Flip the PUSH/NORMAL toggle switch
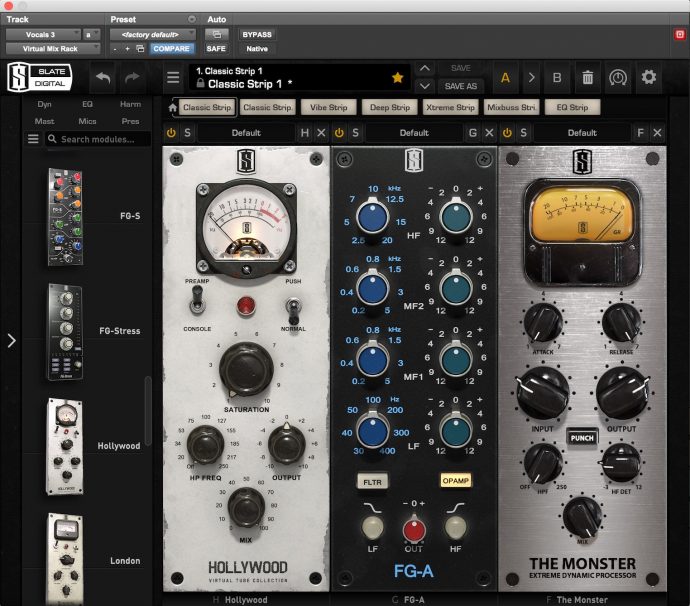This screenshot has height=606, width=690. tap(293, 310)
